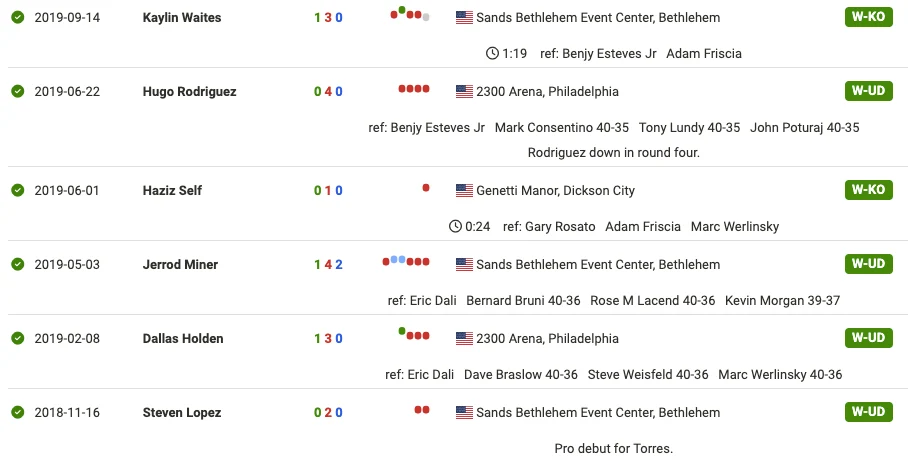Open the Kaylin Waites W-KO result badge
The image size is (908, 461).
[x=869, y=17]
